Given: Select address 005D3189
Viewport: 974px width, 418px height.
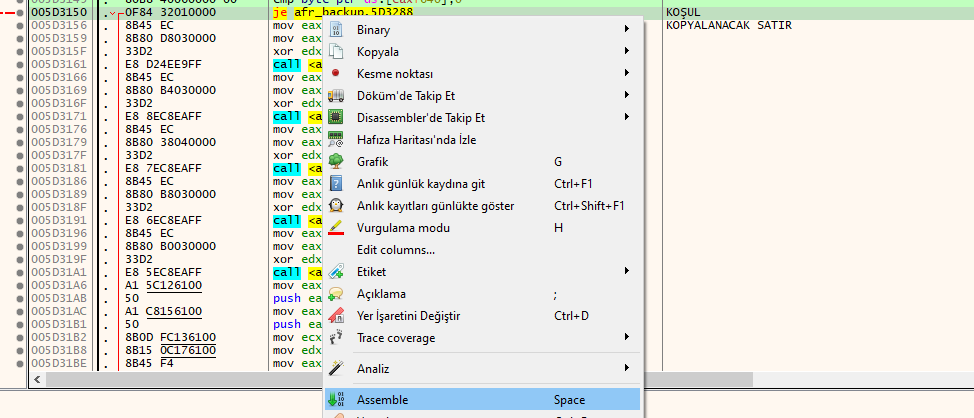Looking at the screenshot, I should pyautogui.click(x=59, y=194).
